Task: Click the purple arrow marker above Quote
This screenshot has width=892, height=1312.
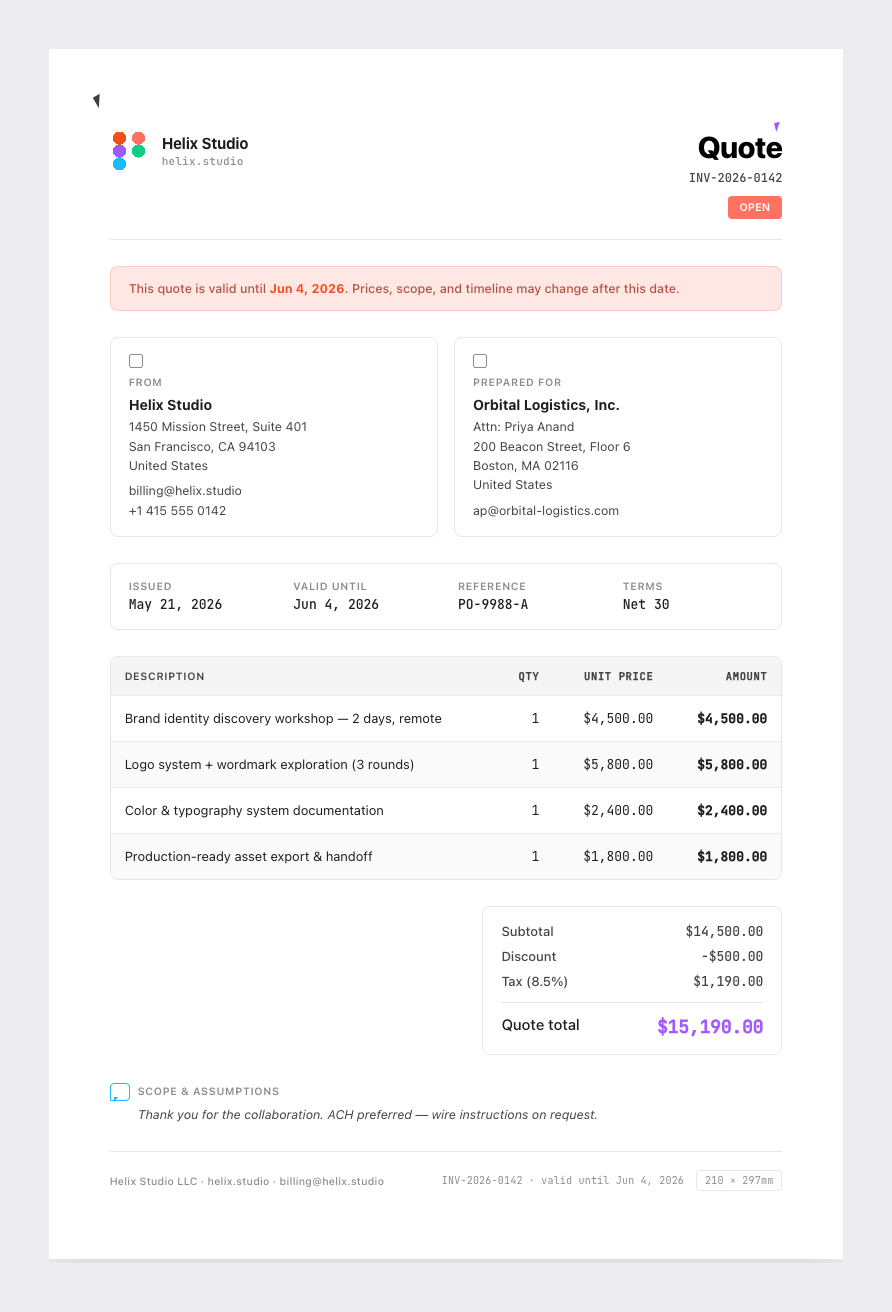Action: point(777,127)
